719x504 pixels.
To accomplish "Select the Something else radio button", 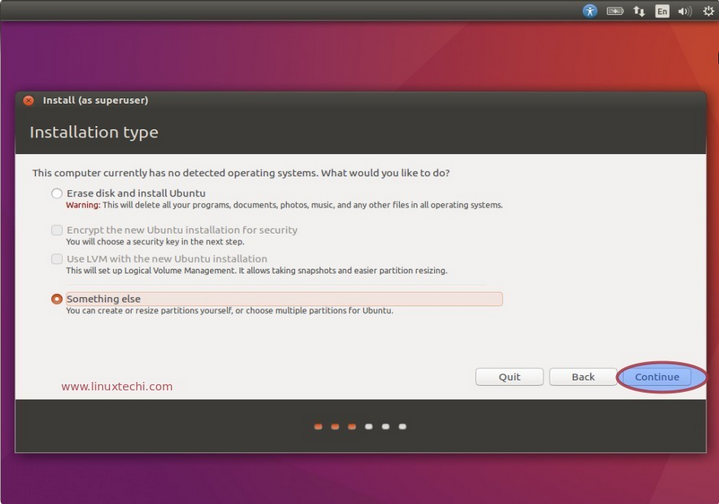I will tap(57, 299).
